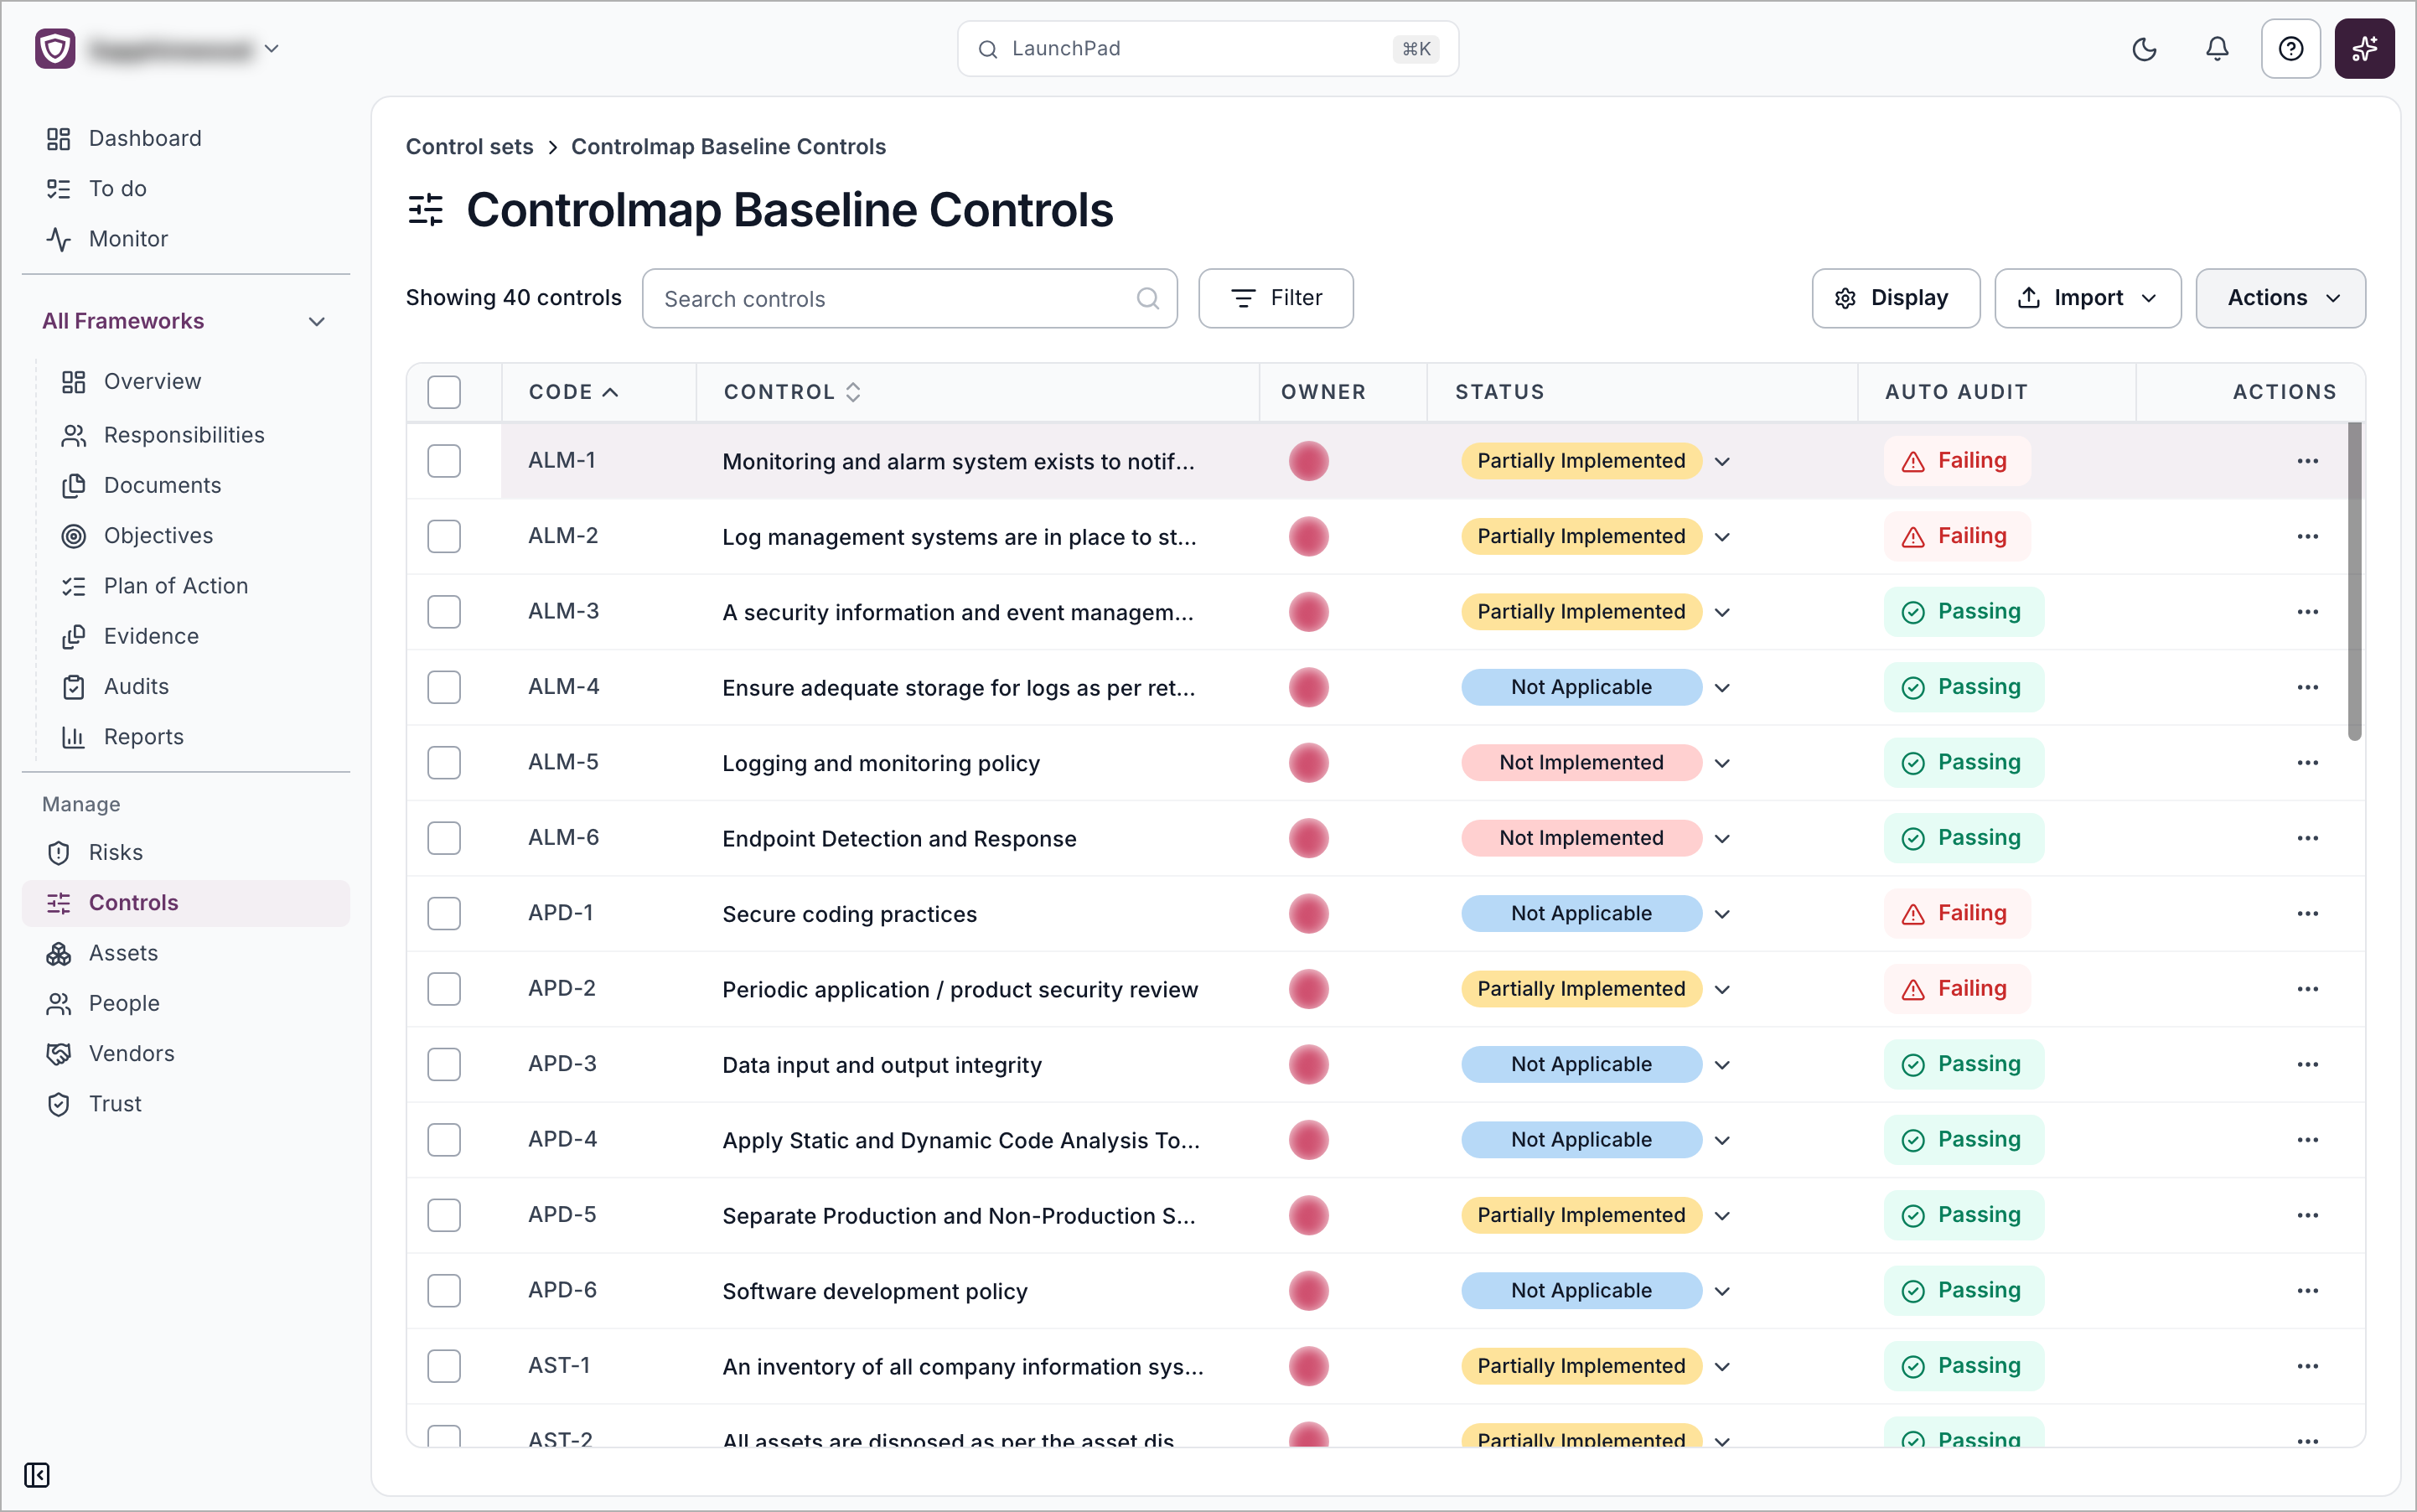Check the APD-2 row checkbox
Screen dimensions: 2417x1512
pyautogui.click(x=444, y=989)
